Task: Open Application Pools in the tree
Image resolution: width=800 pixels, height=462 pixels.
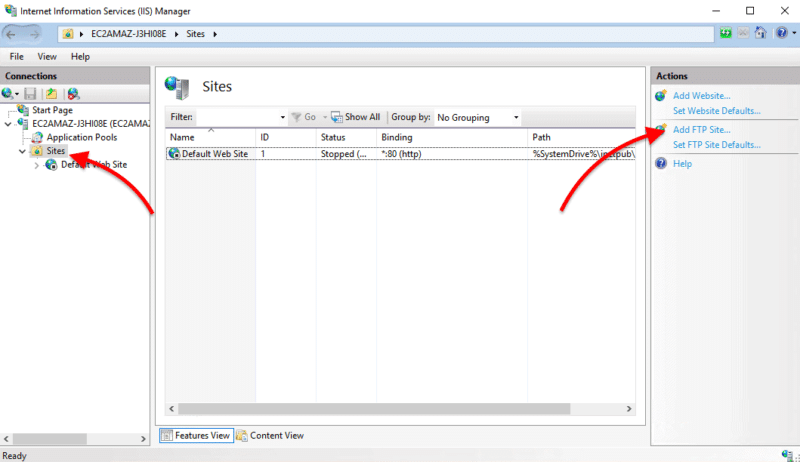Action: click(82, 138)
